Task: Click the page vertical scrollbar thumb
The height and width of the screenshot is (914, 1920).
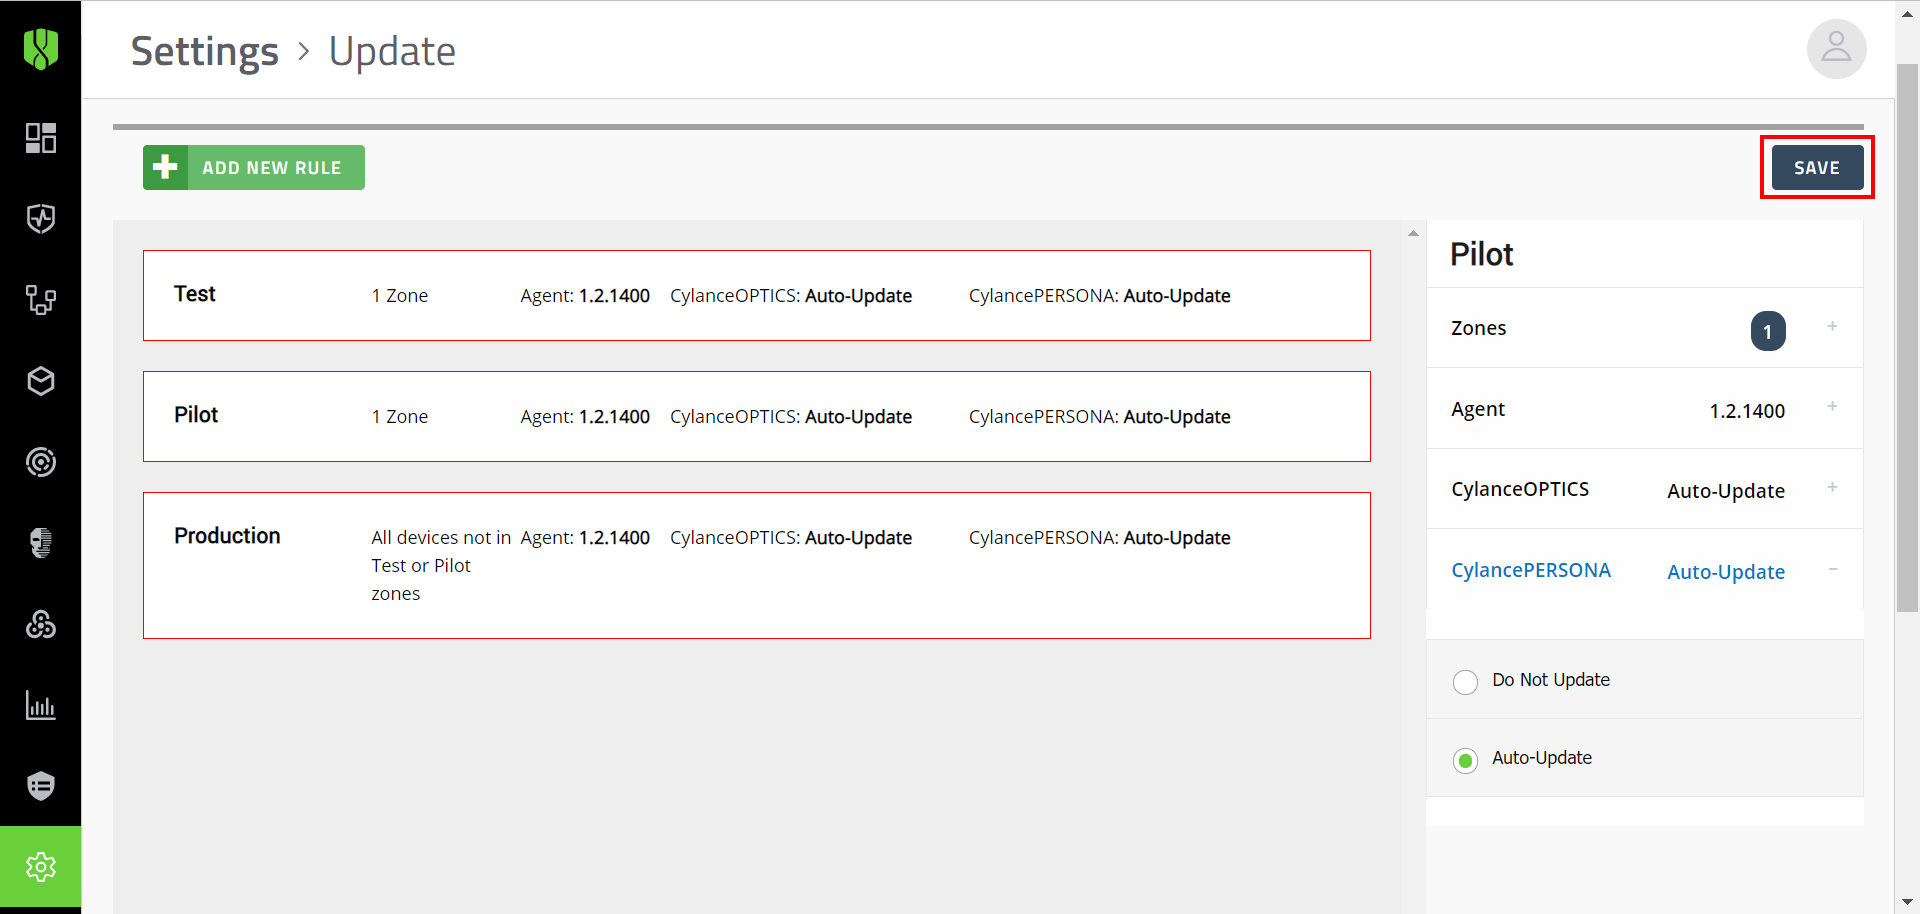Action: (1907, 337)
